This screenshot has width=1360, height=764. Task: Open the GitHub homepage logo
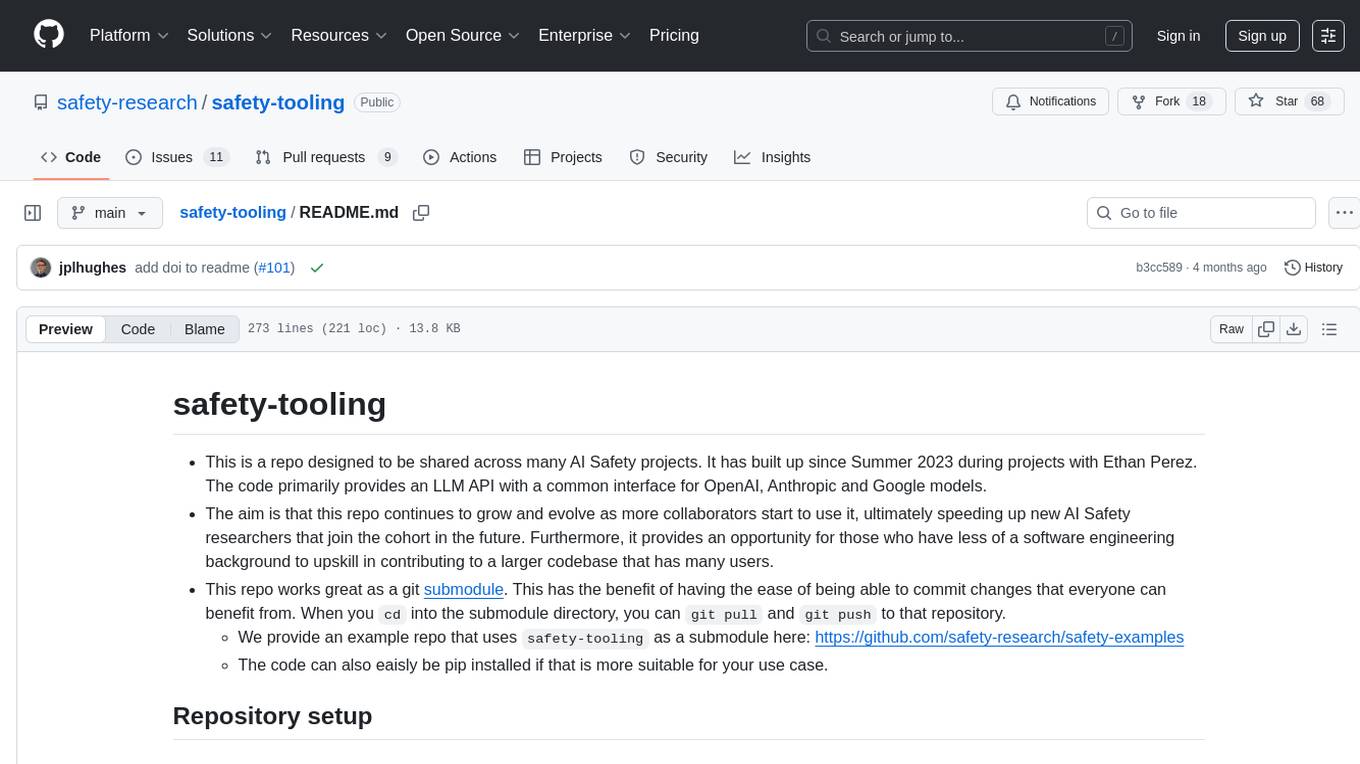(49, 35)
